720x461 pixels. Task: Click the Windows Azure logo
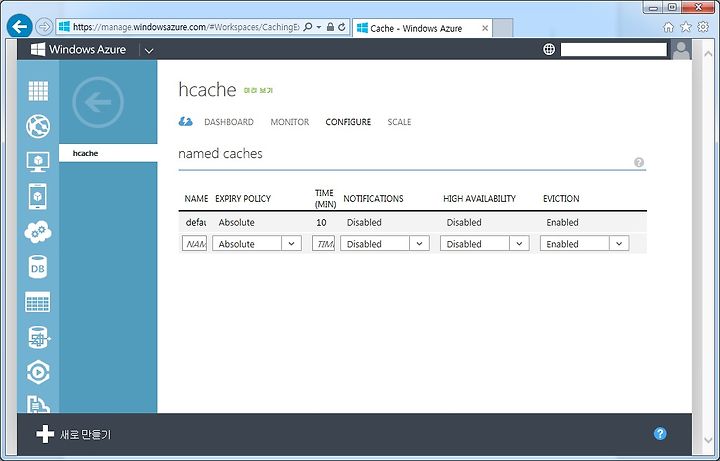(78, 50)
